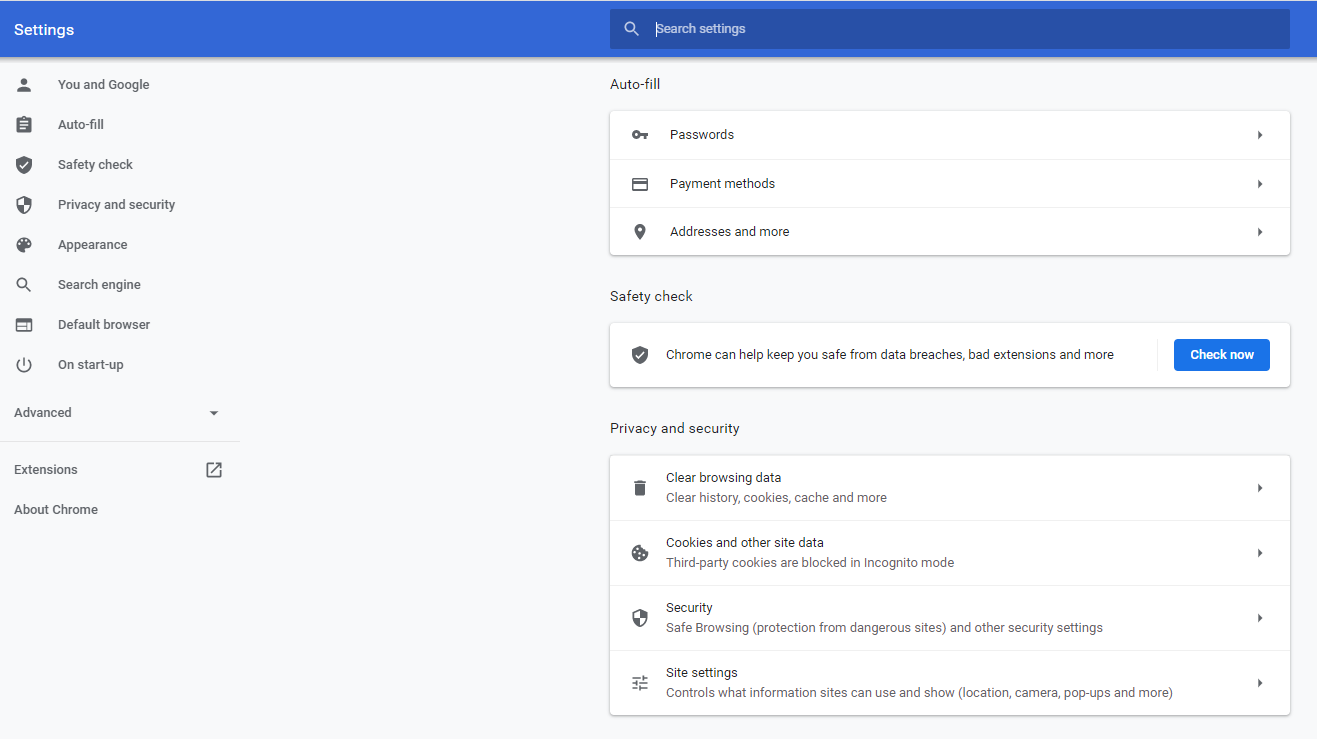This screenshot has width=1317, height=739.
Task: Open the Extensions link in sidebar
Action: tap(46, 470)
